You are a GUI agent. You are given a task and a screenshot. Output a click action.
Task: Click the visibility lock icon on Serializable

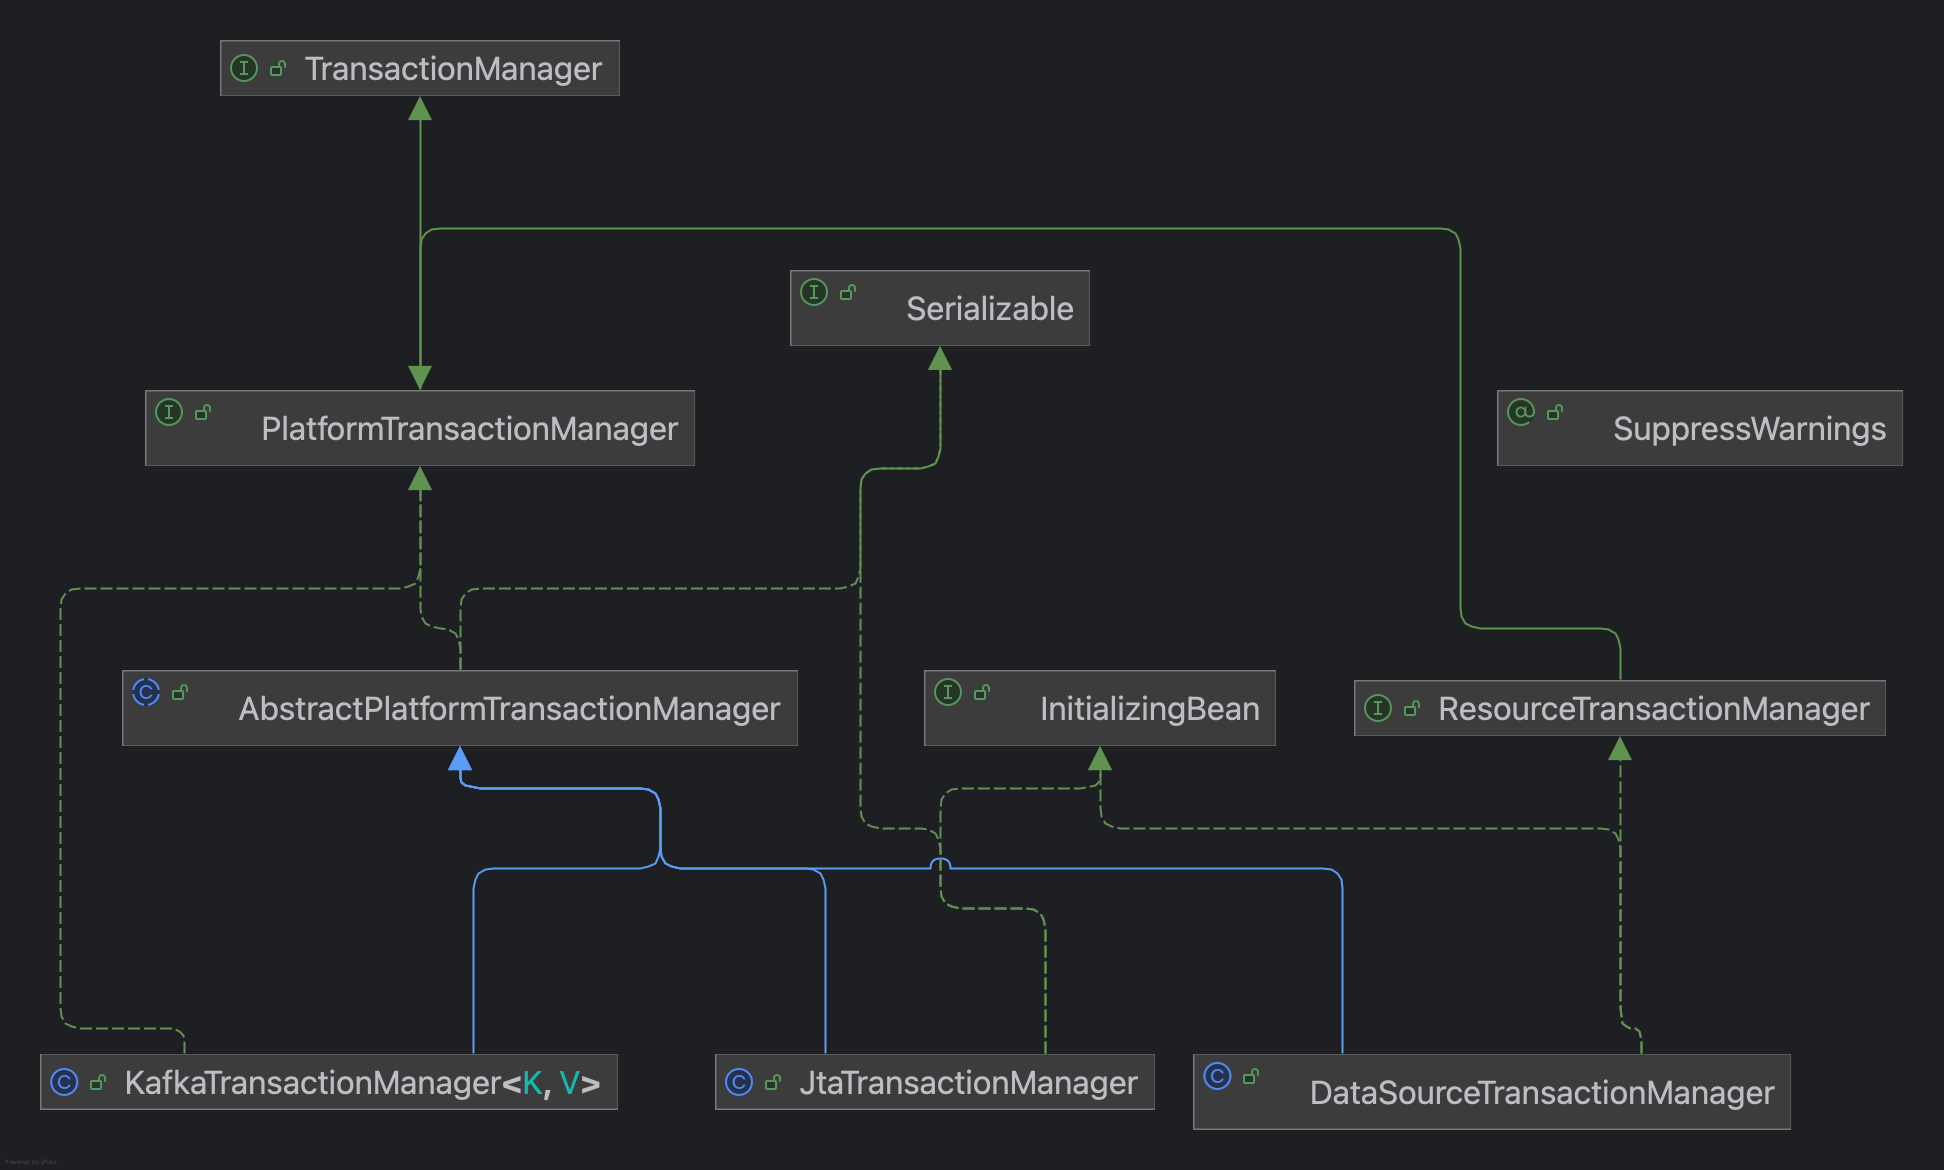(848, 292)
